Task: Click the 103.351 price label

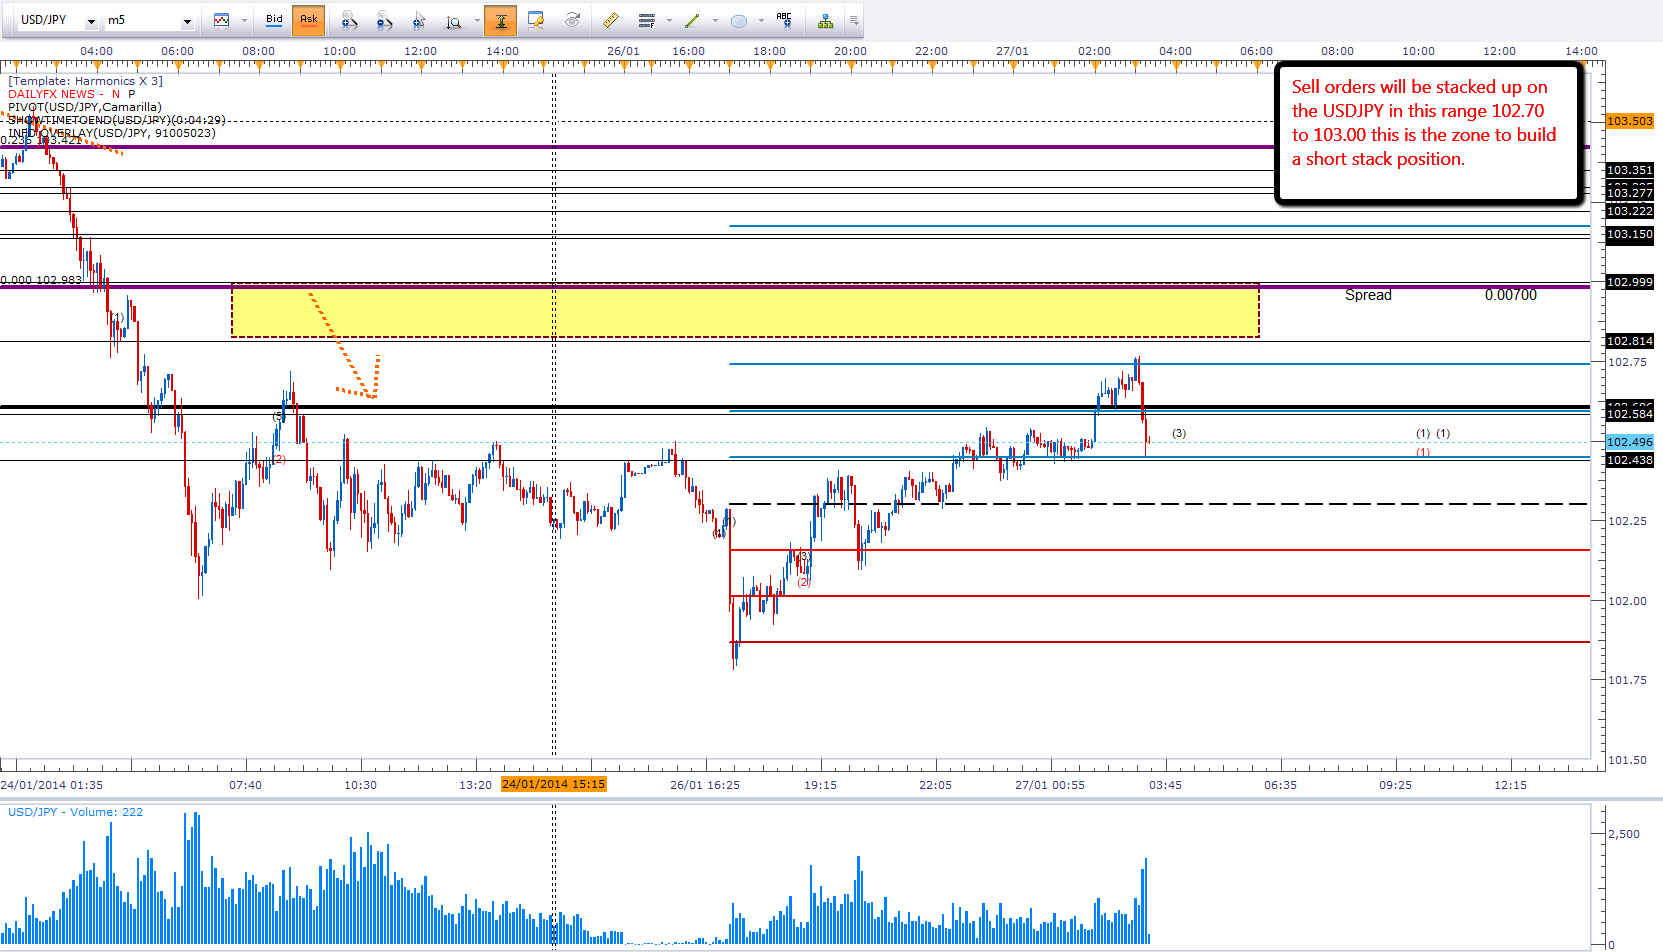Action: [x=1630, y=170]
